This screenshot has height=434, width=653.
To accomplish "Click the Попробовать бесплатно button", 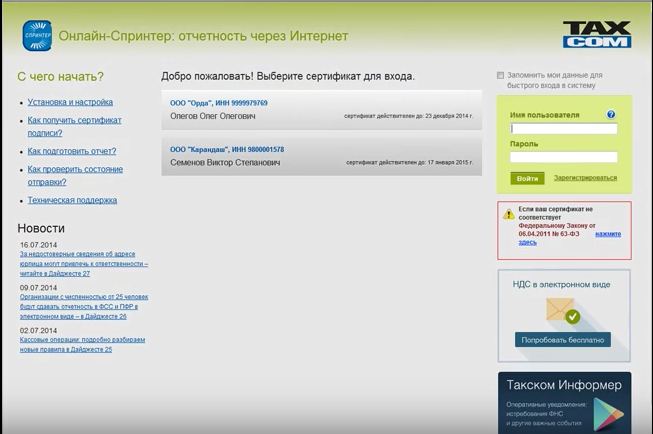I will [x=563, y=340].
